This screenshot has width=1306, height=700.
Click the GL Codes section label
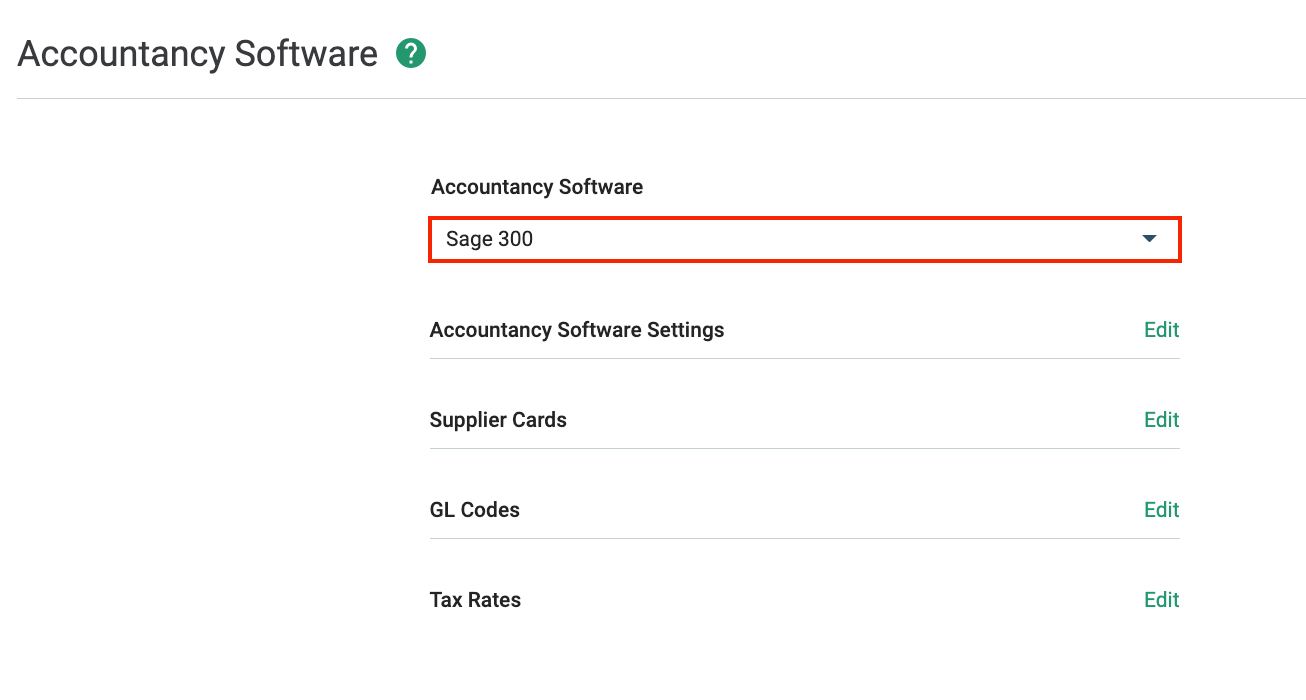coord(474,509)
